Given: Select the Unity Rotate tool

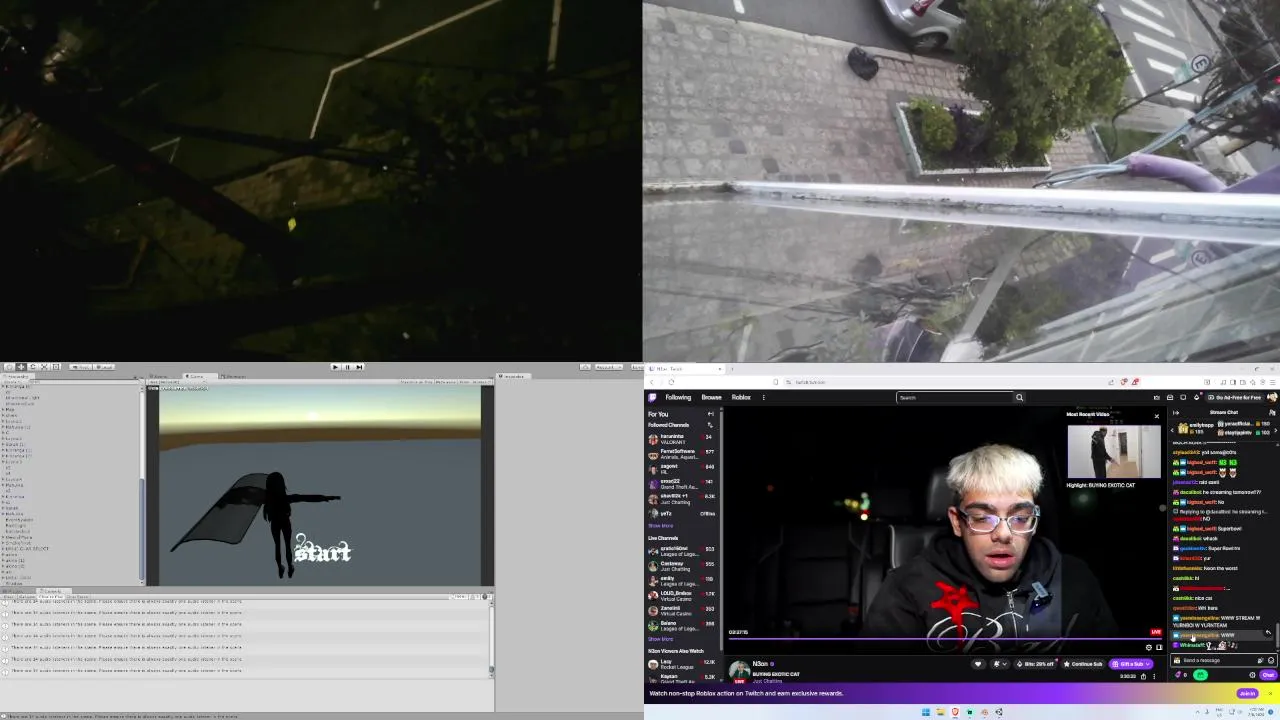Looking at the screenshot, I should click(32, 366).
